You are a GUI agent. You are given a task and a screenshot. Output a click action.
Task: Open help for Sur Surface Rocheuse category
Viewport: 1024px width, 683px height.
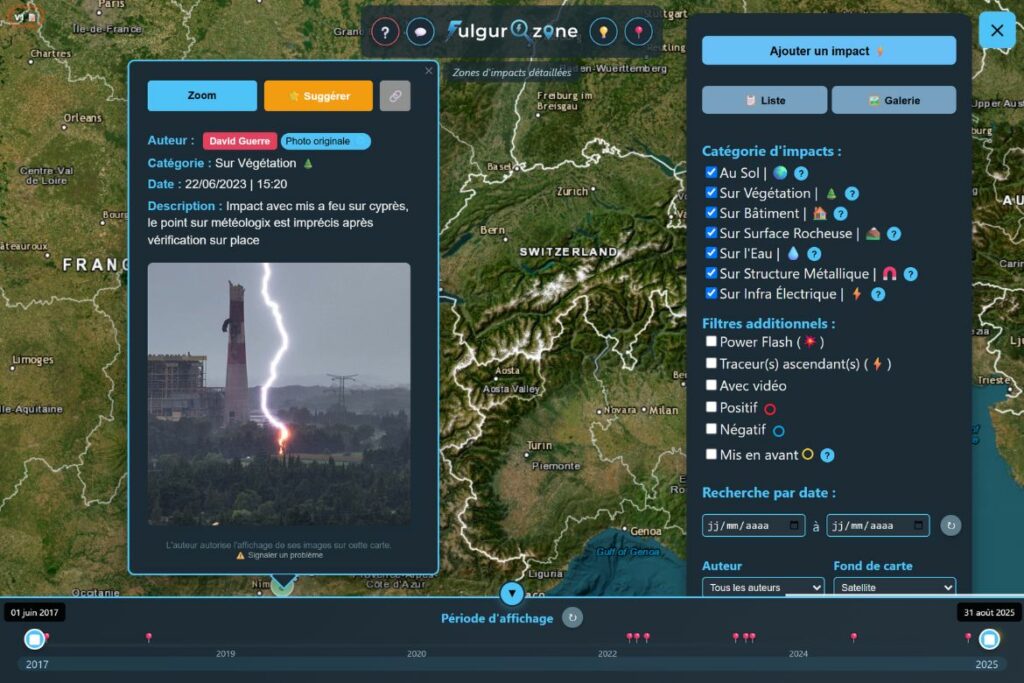point(894,234)
